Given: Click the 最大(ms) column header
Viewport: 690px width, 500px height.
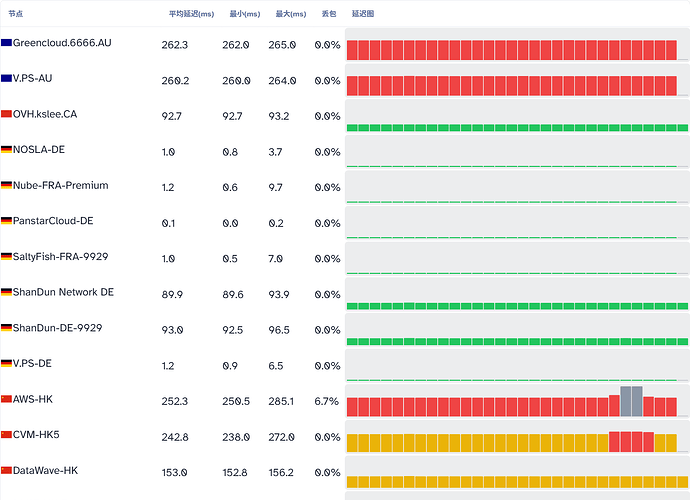Looking at the screenshot, I should click(291, 14).
